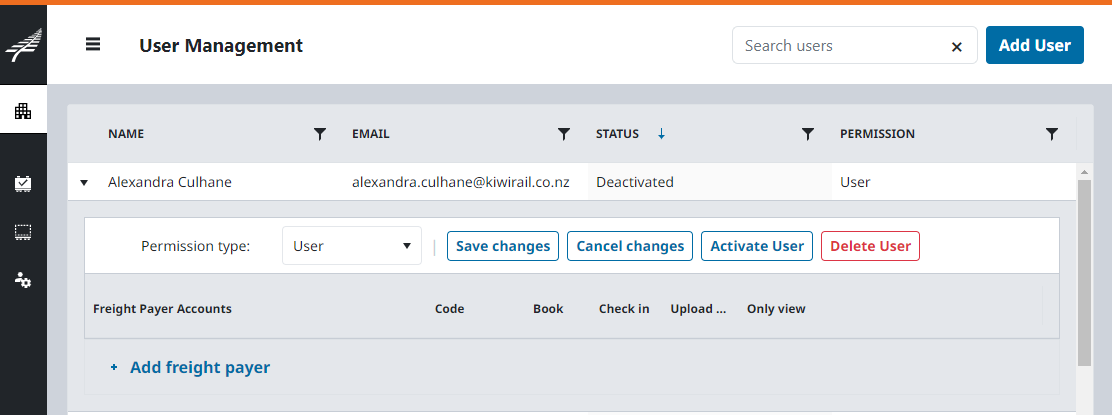Click the Add freight payer link
The width and height of the screenshot is (1112, 415).
[199, 367]
